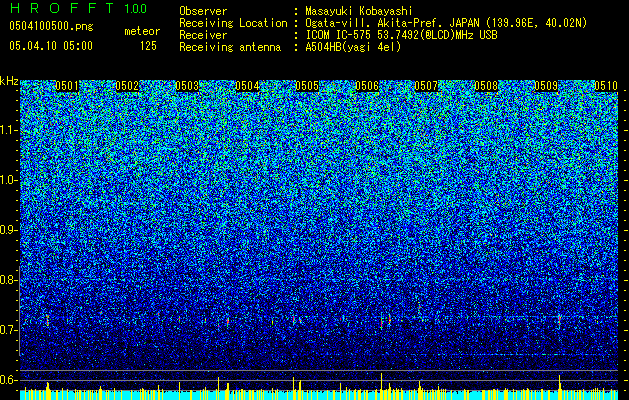Click the 0507 time marker
Image resolution: width=629 pixels, height=400 pixels.
coord(426,86)
